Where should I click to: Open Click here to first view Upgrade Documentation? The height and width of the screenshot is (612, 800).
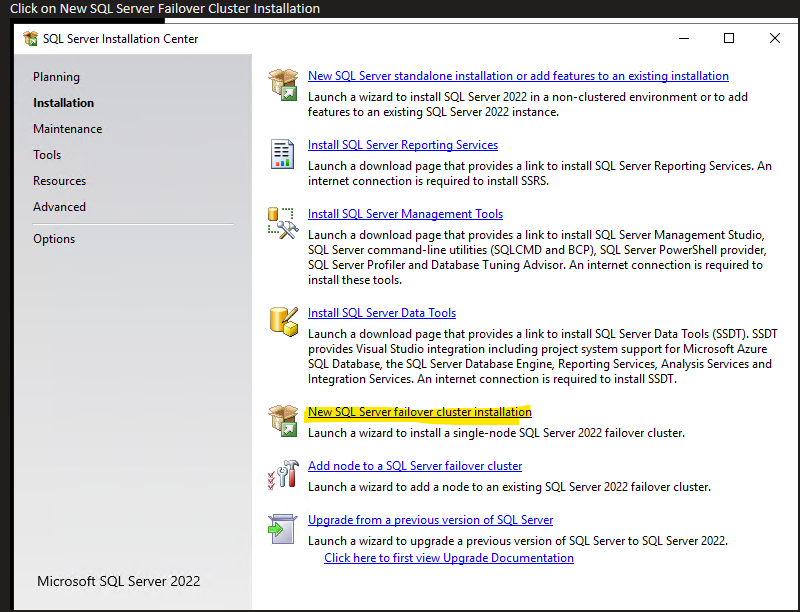449,558
